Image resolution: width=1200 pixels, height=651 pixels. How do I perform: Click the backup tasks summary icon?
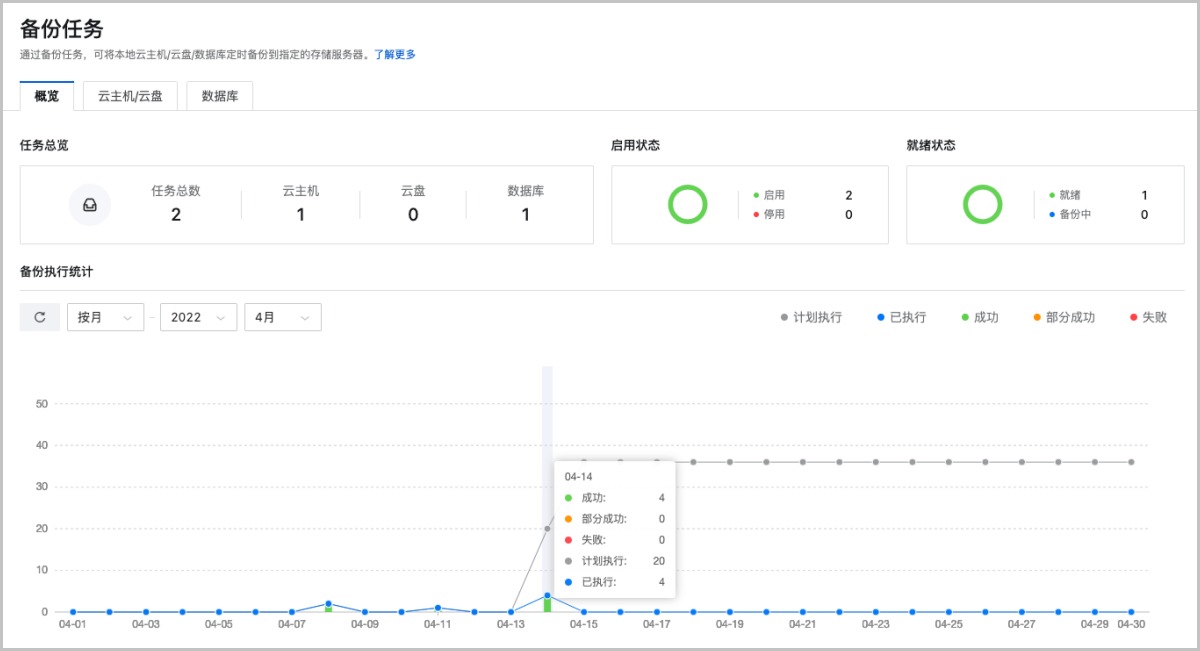[x=90, y=204]
